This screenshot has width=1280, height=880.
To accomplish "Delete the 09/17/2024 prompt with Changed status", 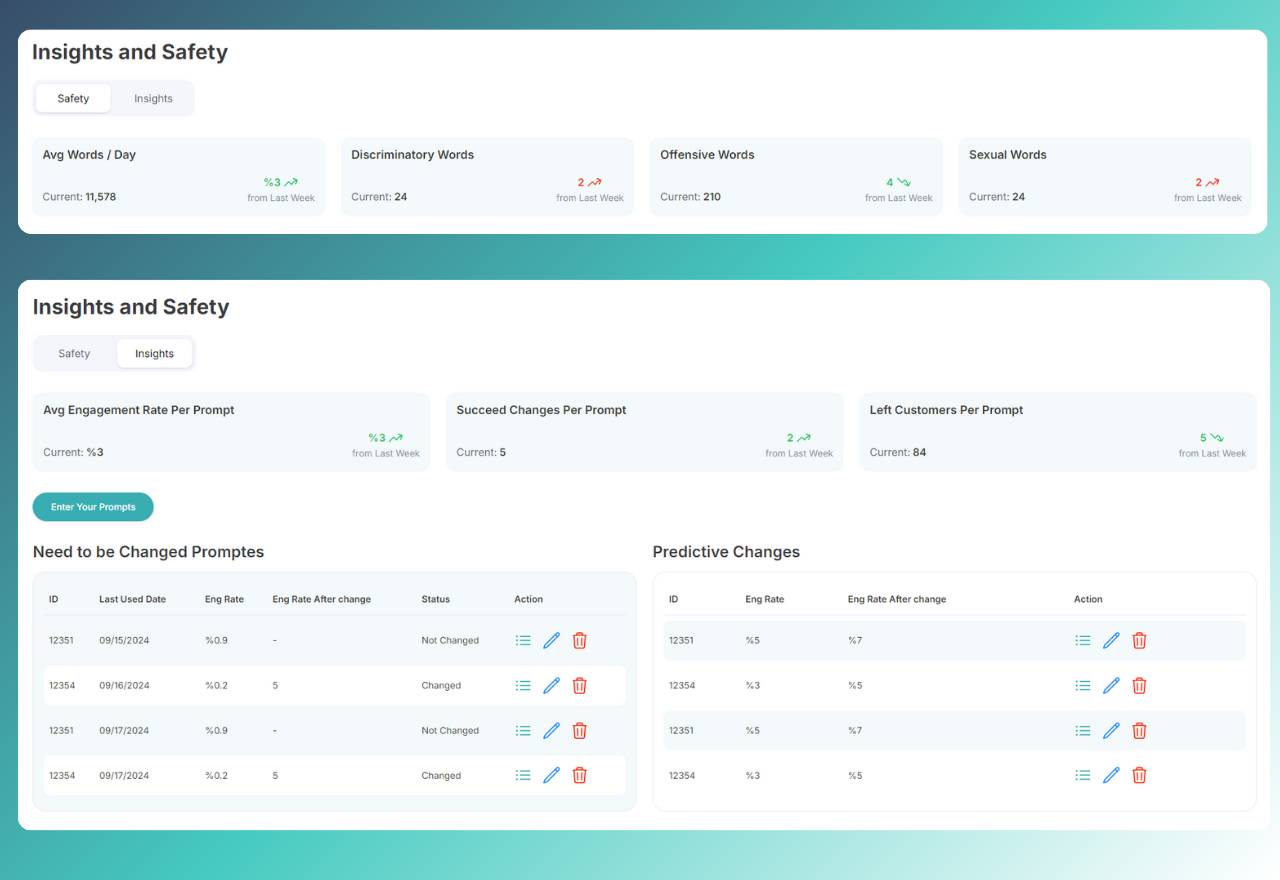I will (x=579, y=775).
